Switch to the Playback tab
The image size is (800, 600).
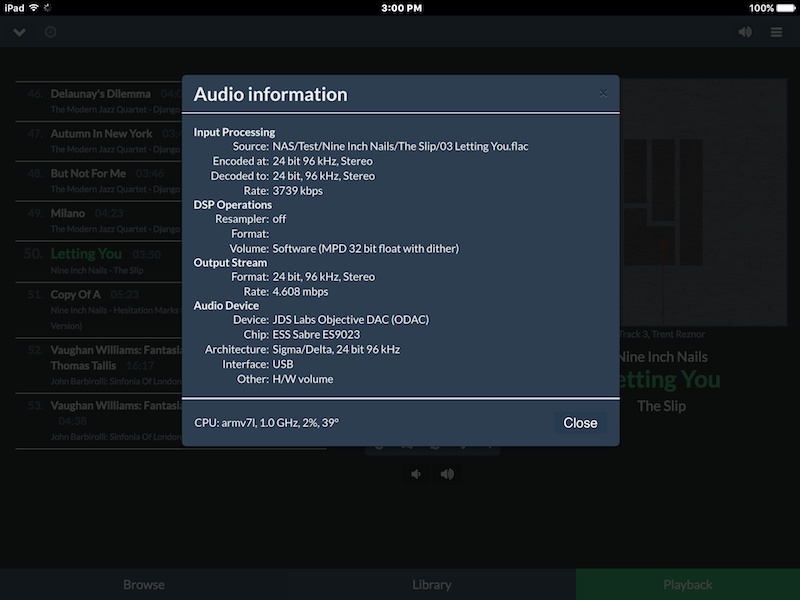pos(688,585)
